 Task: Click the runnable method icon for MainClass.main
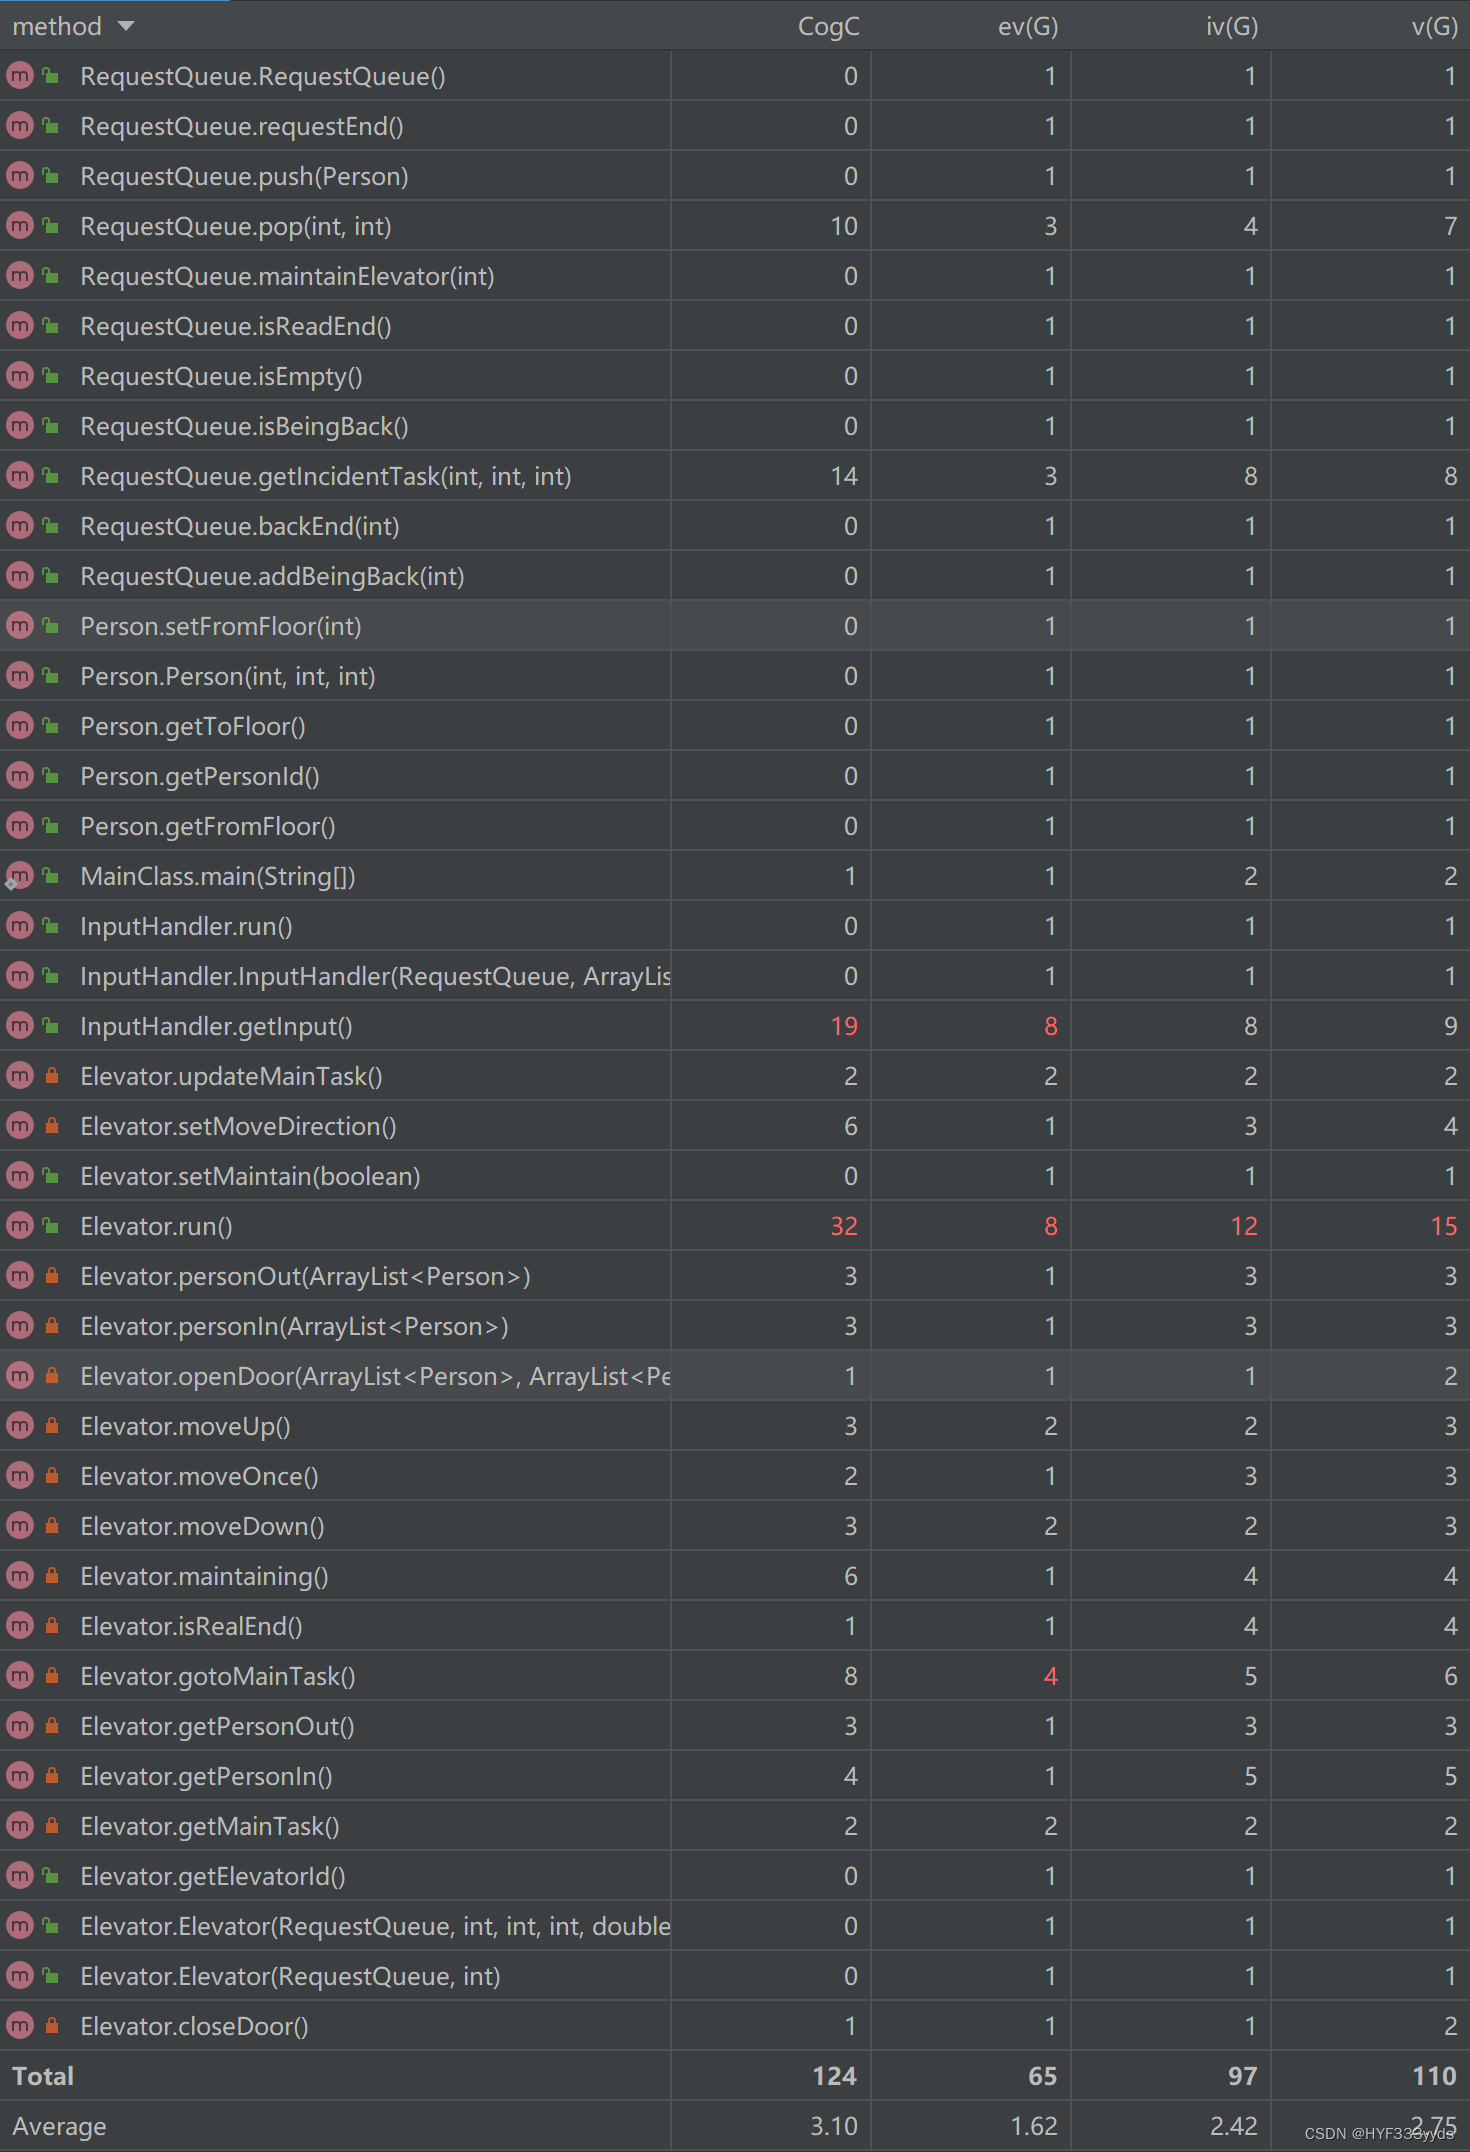(20, 876)
